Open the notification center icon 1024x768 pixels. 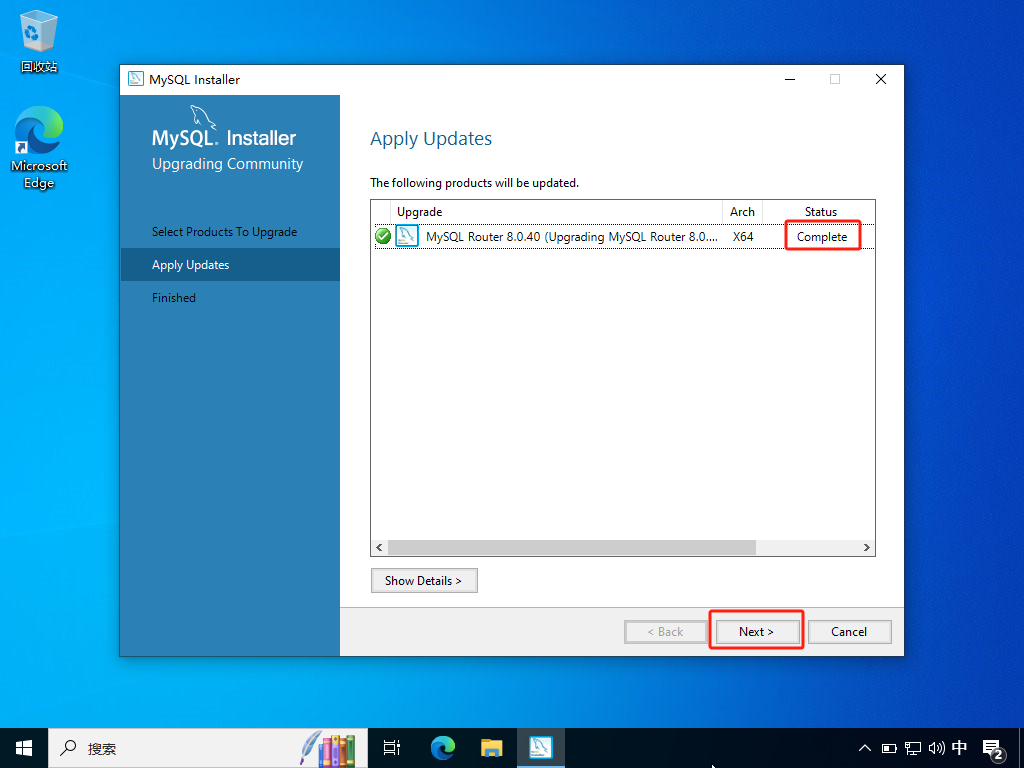(x=993, y=747)
